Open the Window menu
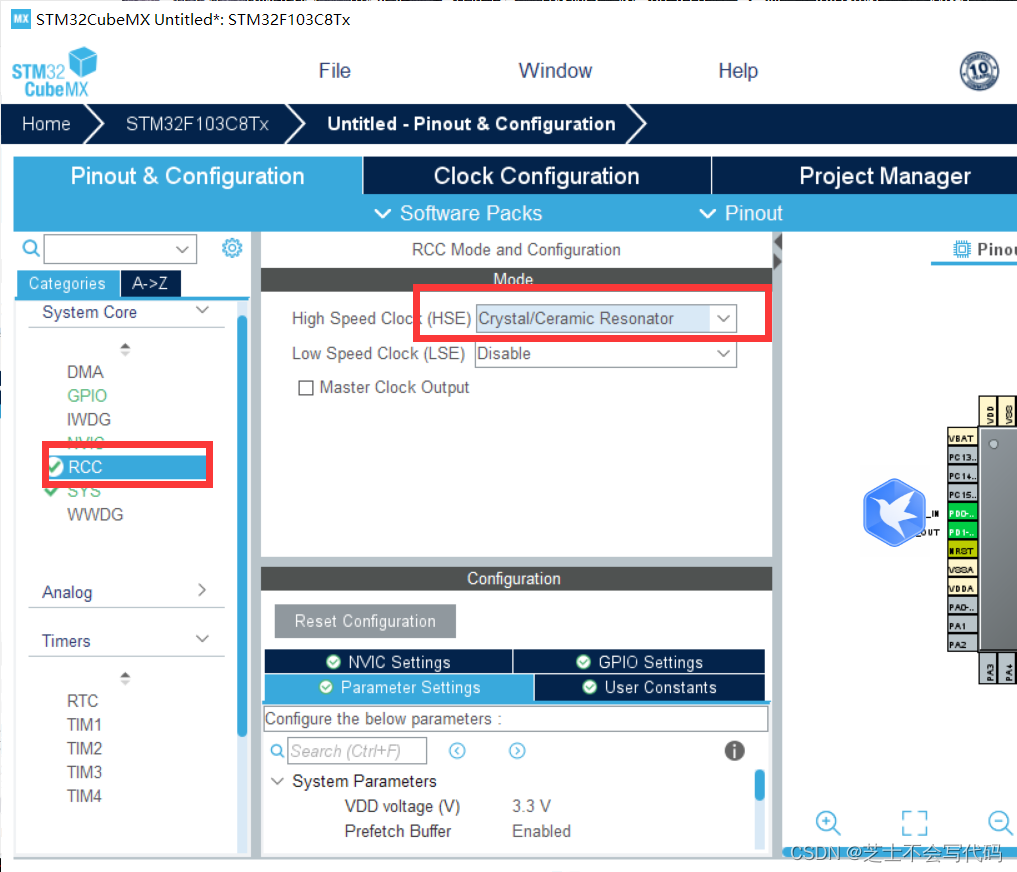The height and width of the screenshot is (872, 1017). [x=555, y=71]
